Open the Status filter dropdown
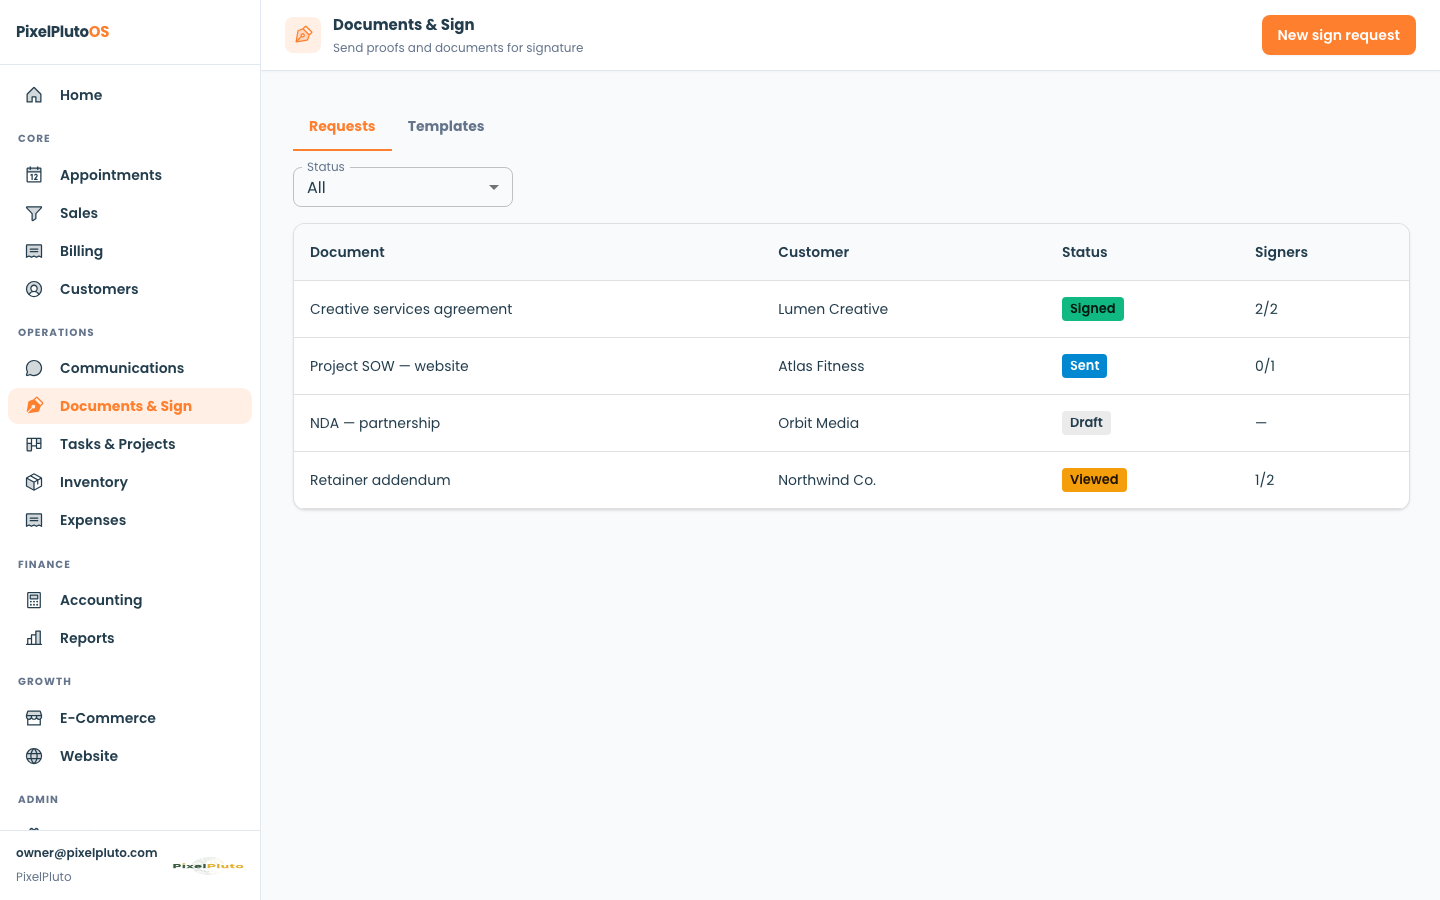Image resolution: width=1440 pixels, height=900 pixels. [403, 187]
